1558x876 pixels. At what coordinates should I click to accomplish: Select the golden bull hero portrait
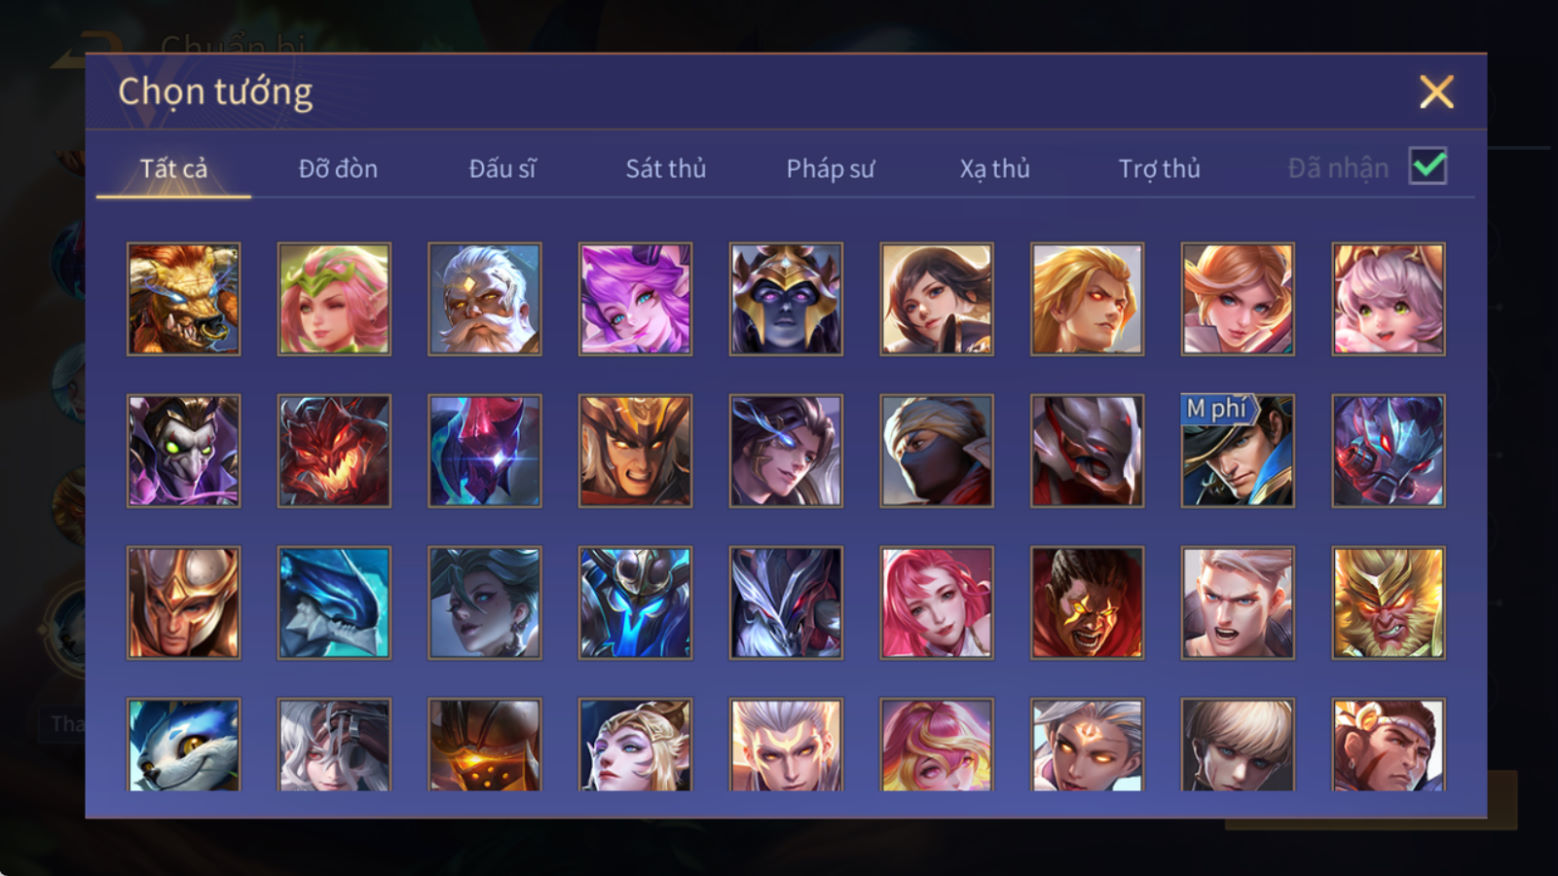click(184, 299)
